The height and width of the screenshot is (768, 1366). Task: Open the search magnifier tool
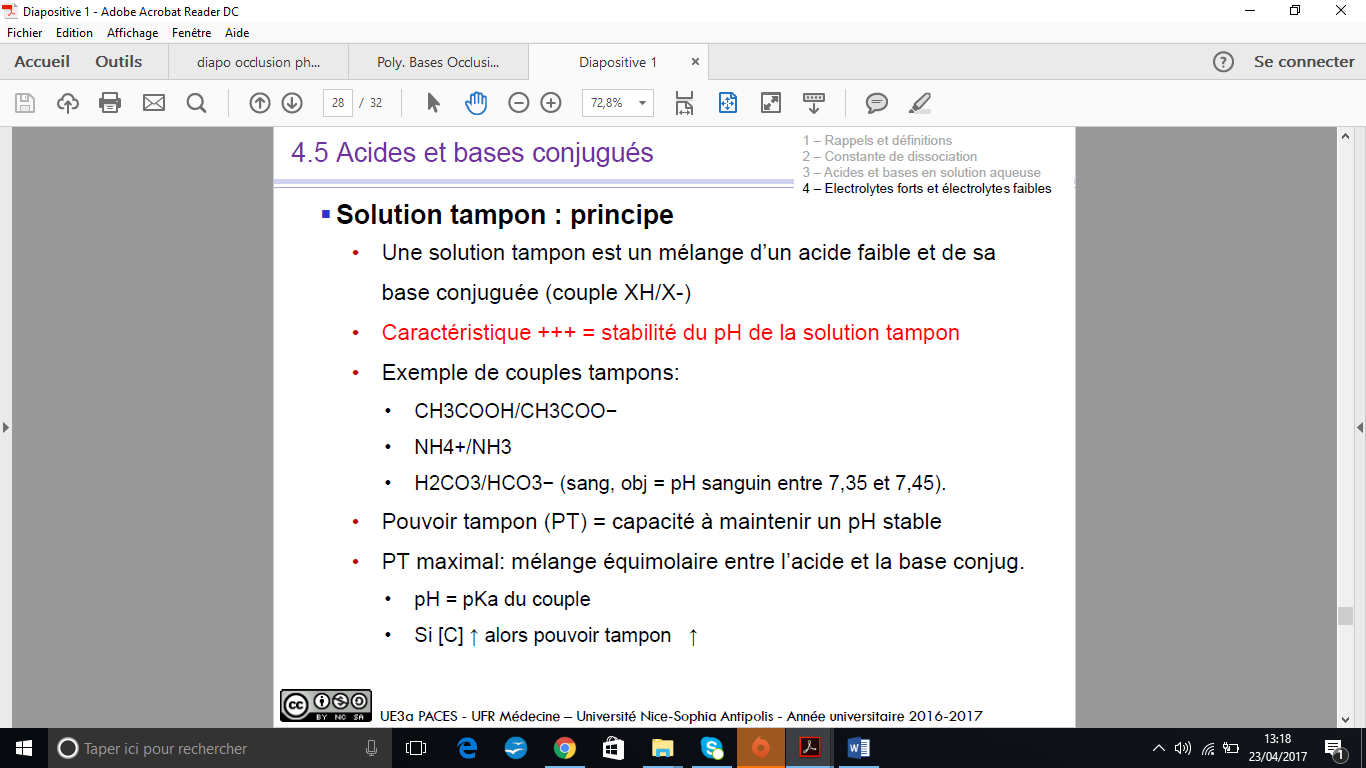click(x=196, y=103)
